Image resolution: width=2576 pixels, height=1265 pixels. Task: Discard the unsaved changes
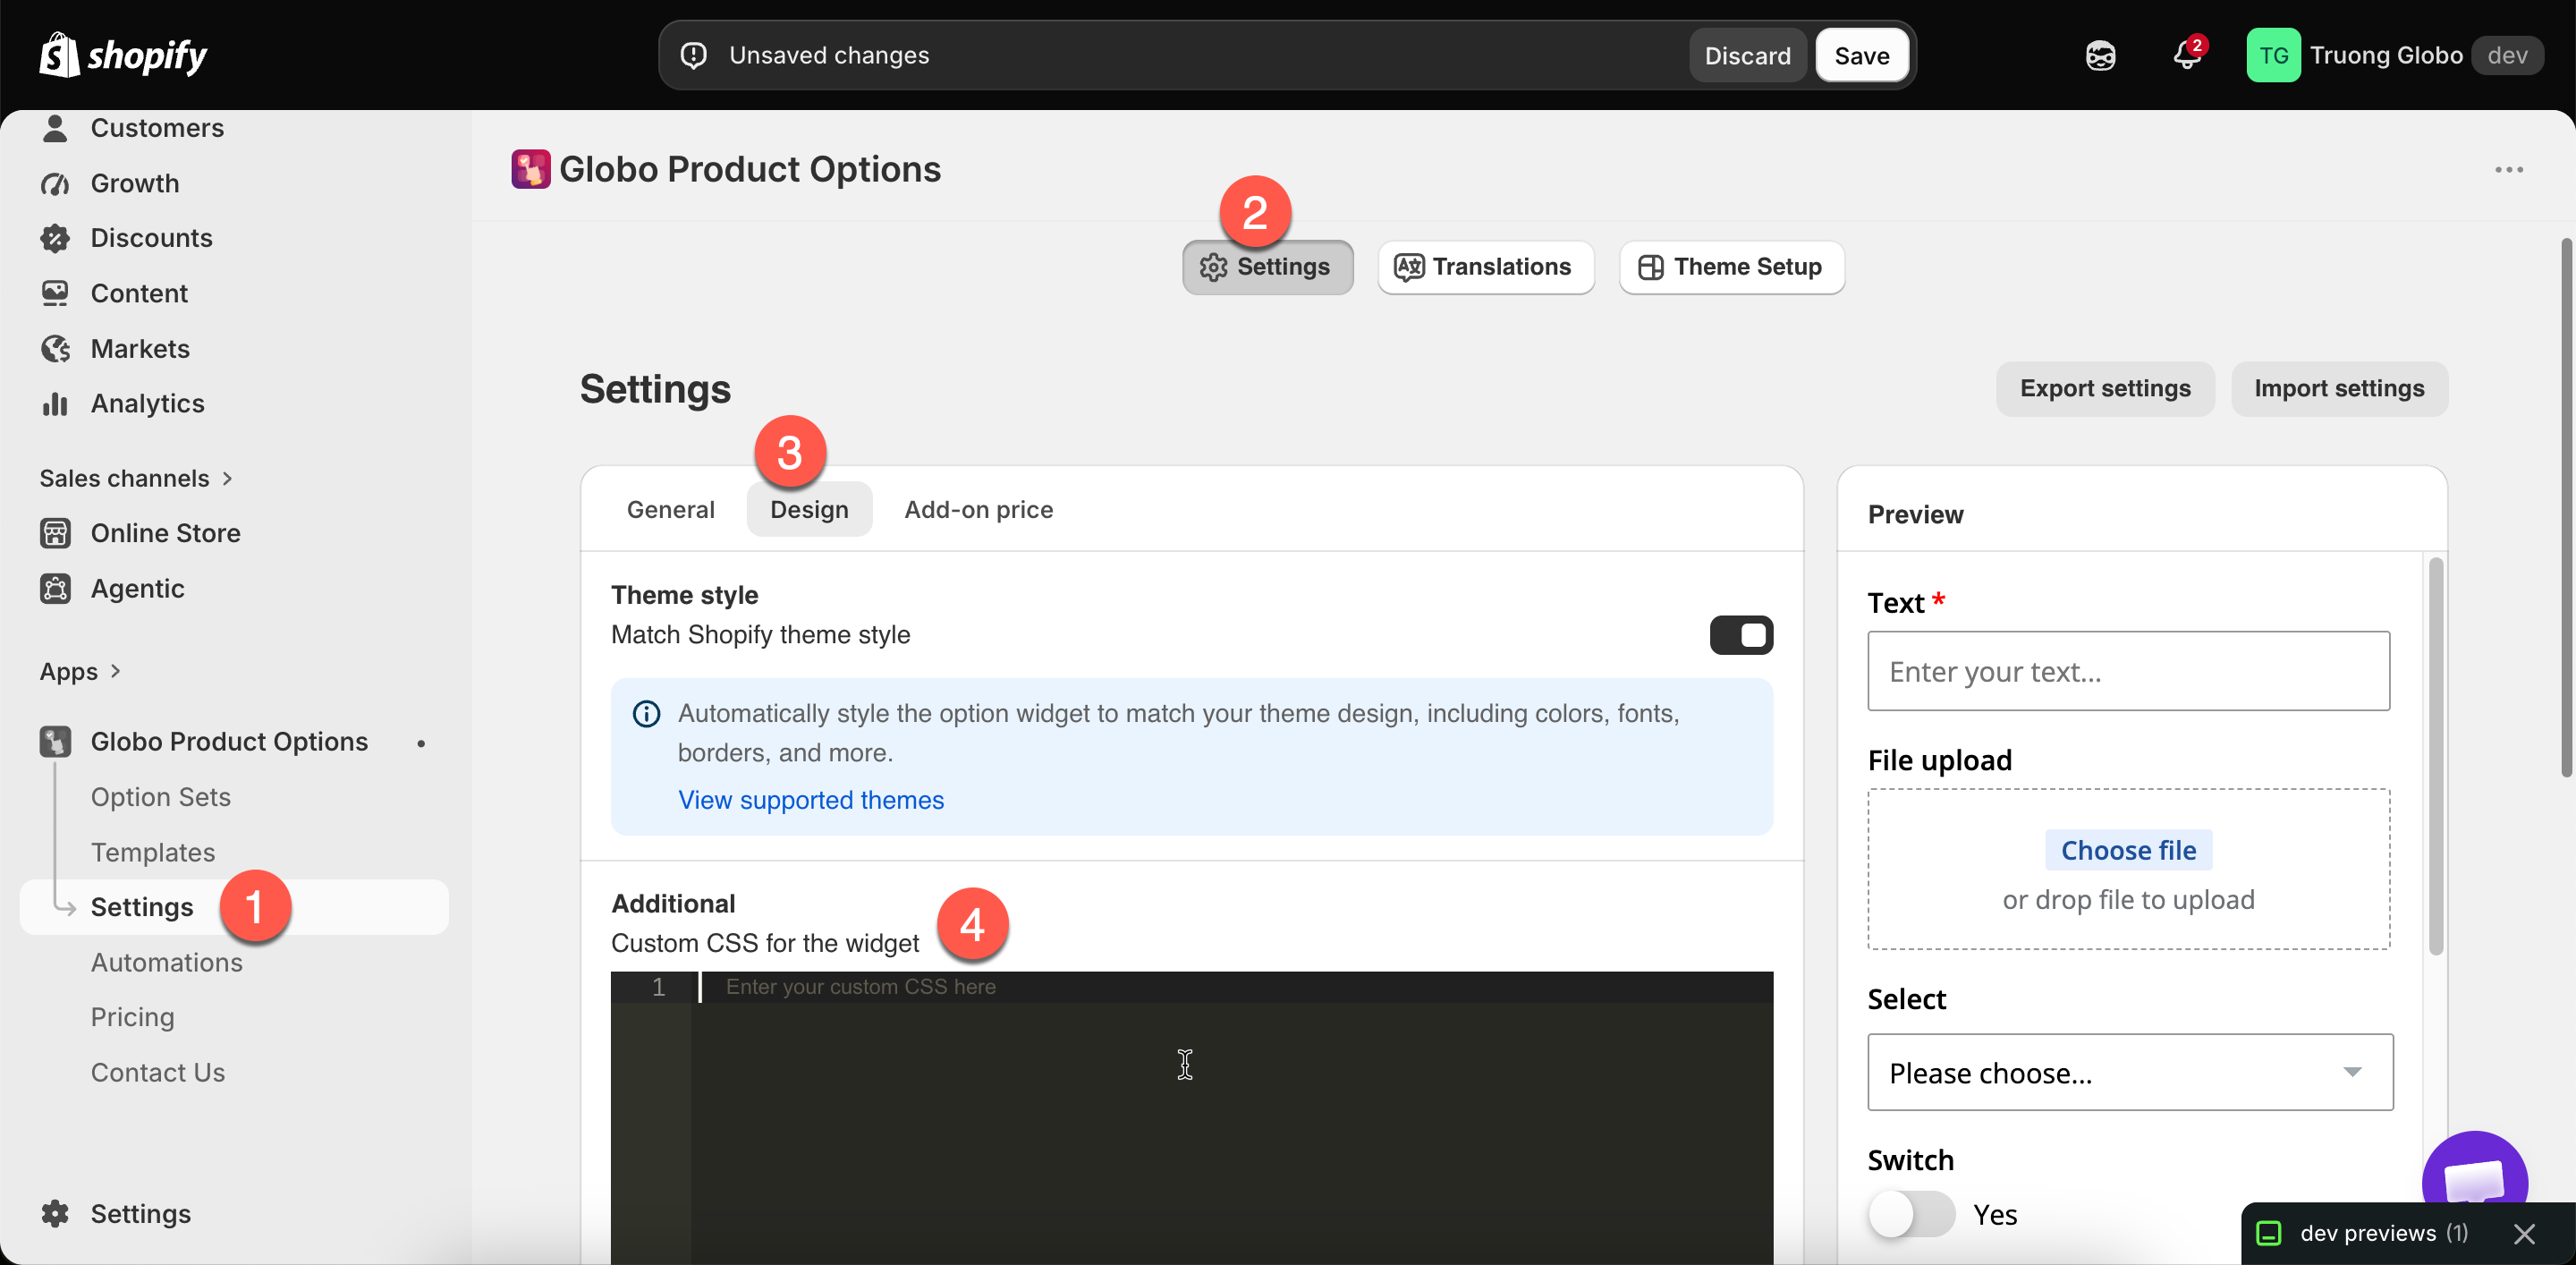[1747, 55]
